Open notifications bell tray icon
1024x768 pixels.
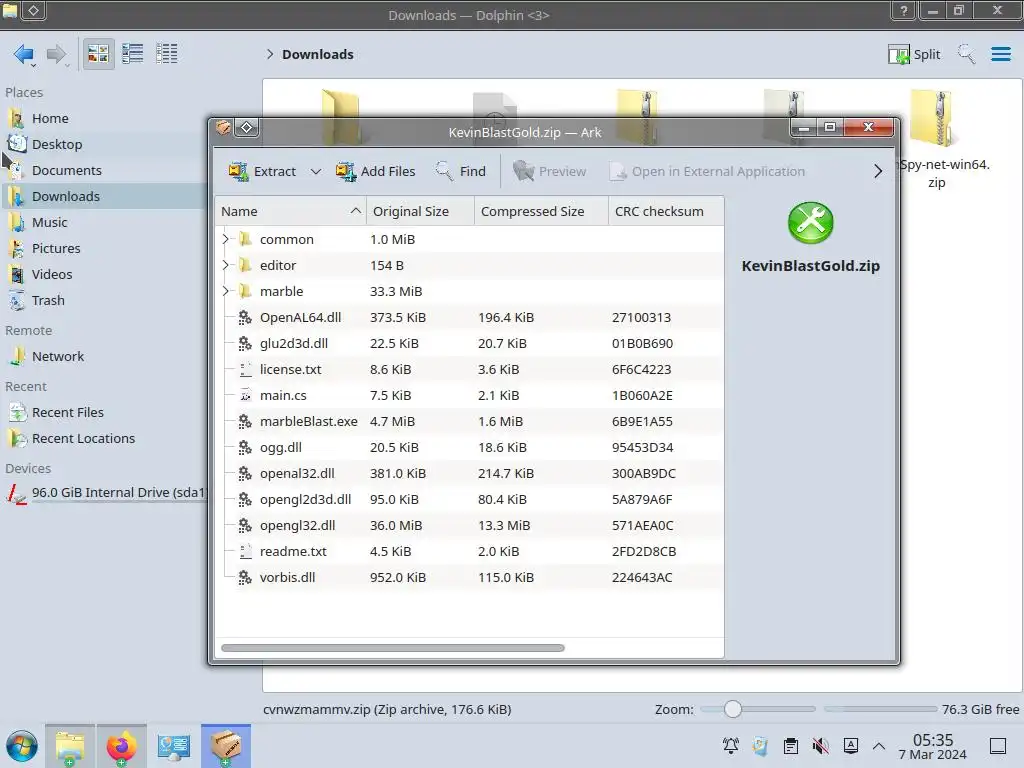pos(730,746)
